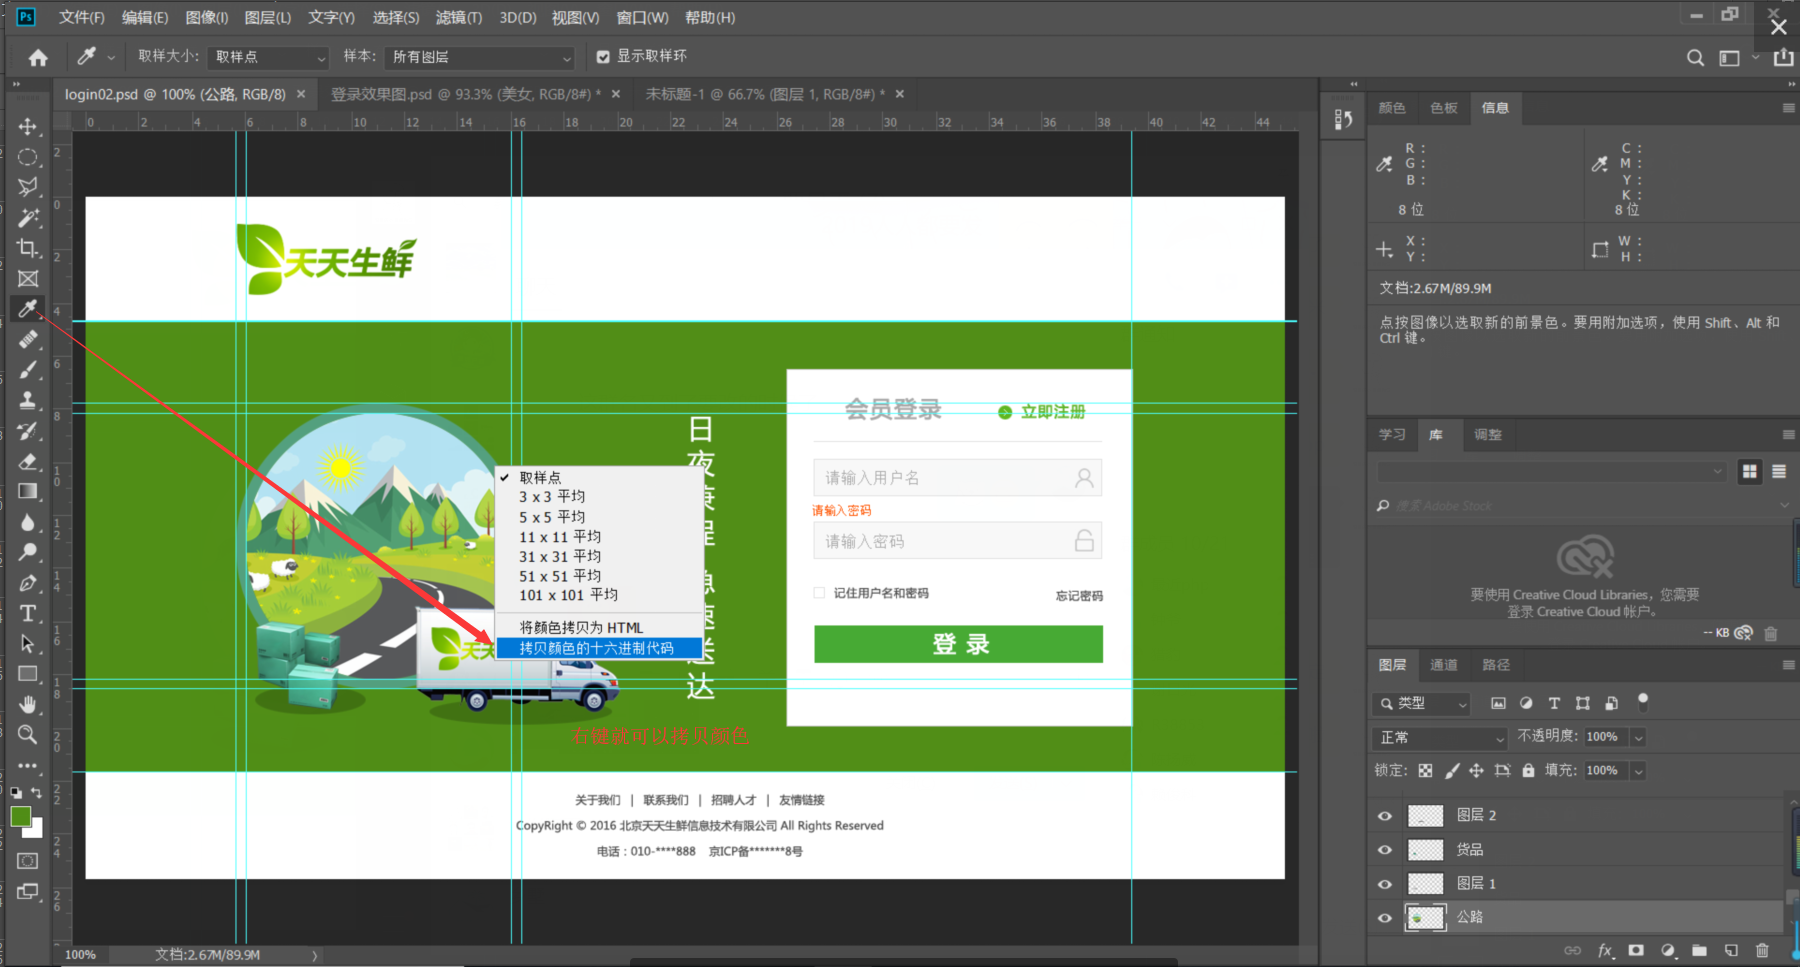Select the Magic Wand tool

click(x=28, y=218)
